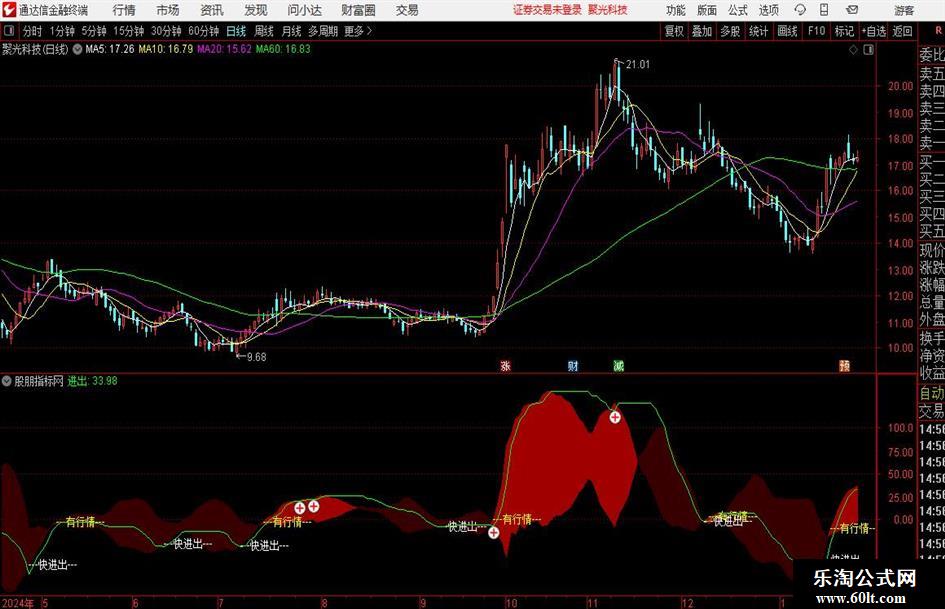
Task: Expand the 更多 period options
Action: point(358,31)
